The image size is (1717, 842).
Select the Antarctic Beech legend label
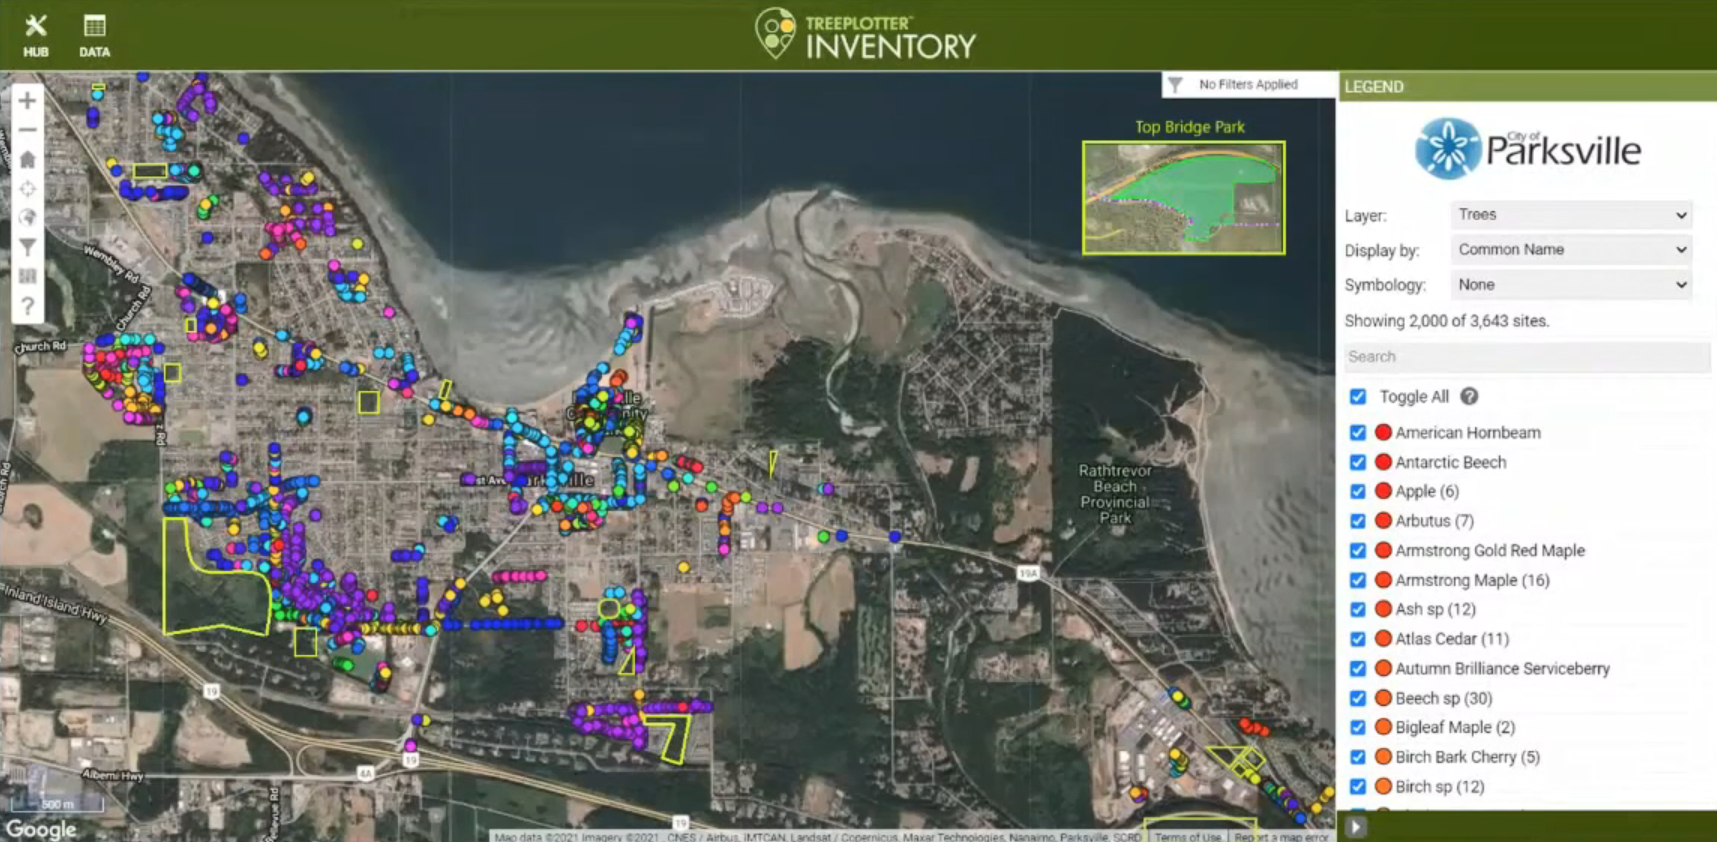pyautogui.click(x=1450, y=462)
